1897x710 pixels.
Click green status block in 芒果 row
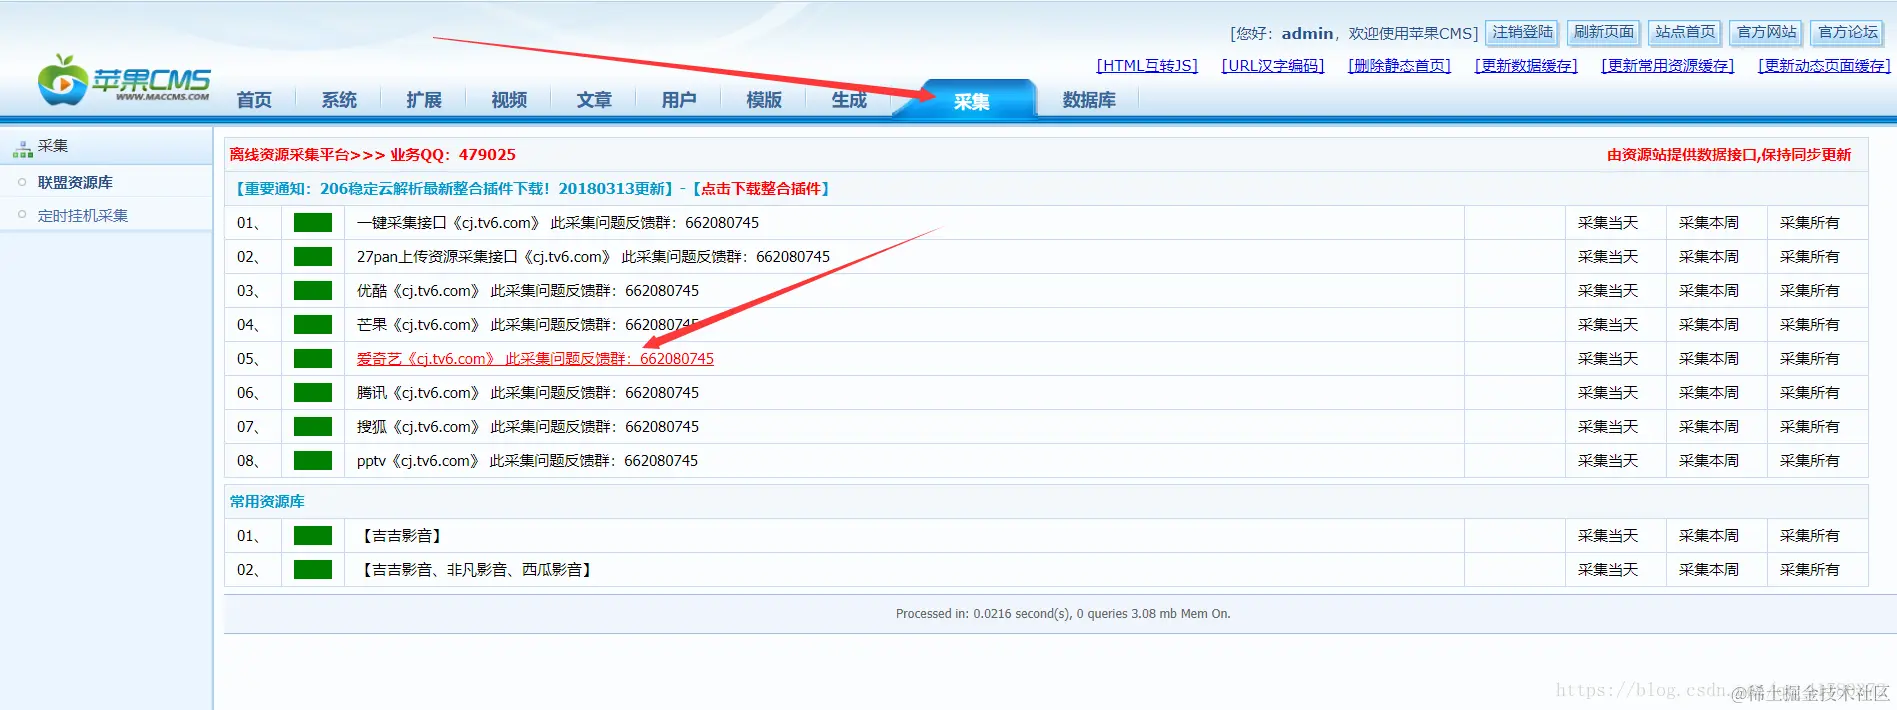pos(313,324)
